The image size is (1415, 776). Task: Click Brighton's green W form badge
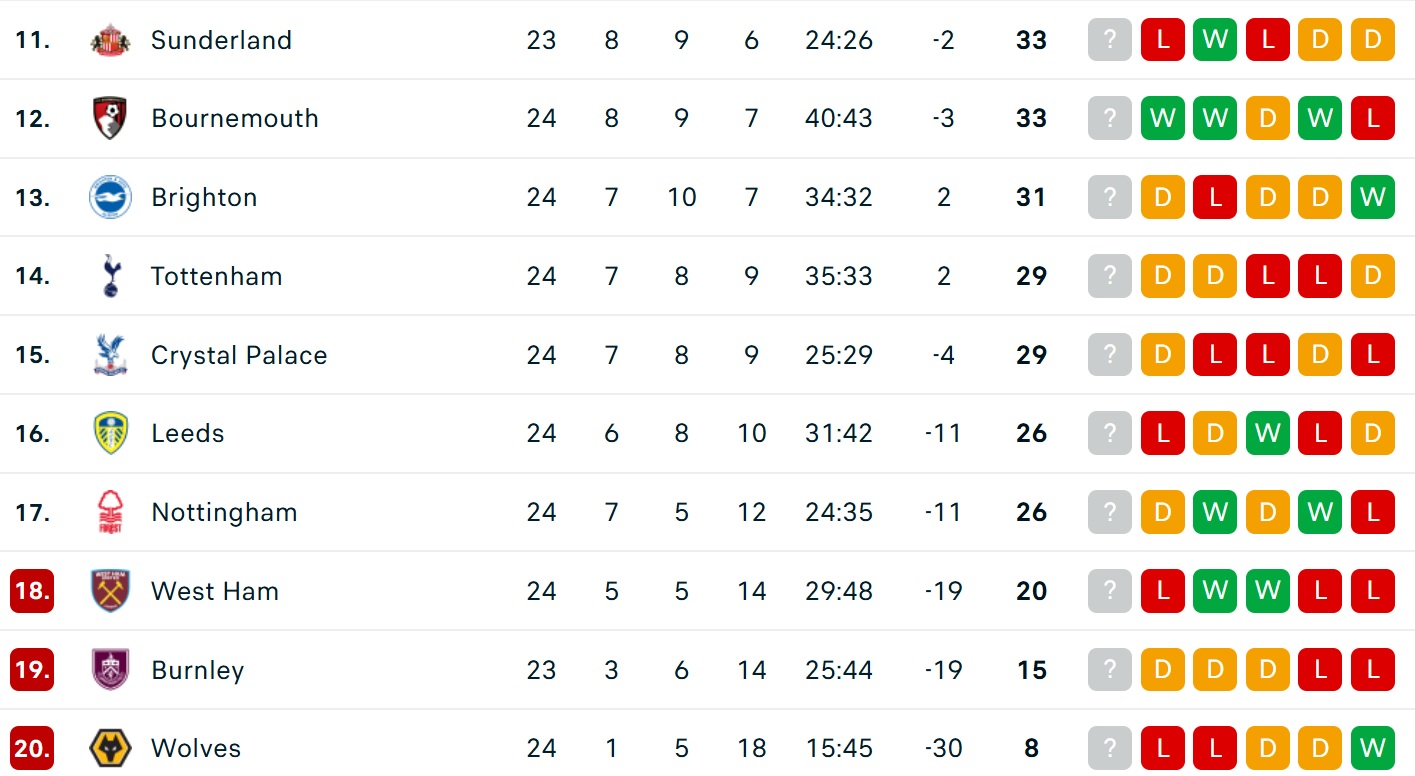[x=1372, y=197]
